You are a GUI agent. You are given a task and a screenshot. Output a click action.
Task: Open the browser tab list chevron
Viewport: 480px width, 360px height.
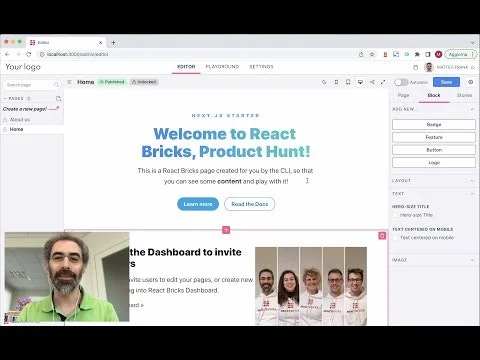(x=473, y=43)
